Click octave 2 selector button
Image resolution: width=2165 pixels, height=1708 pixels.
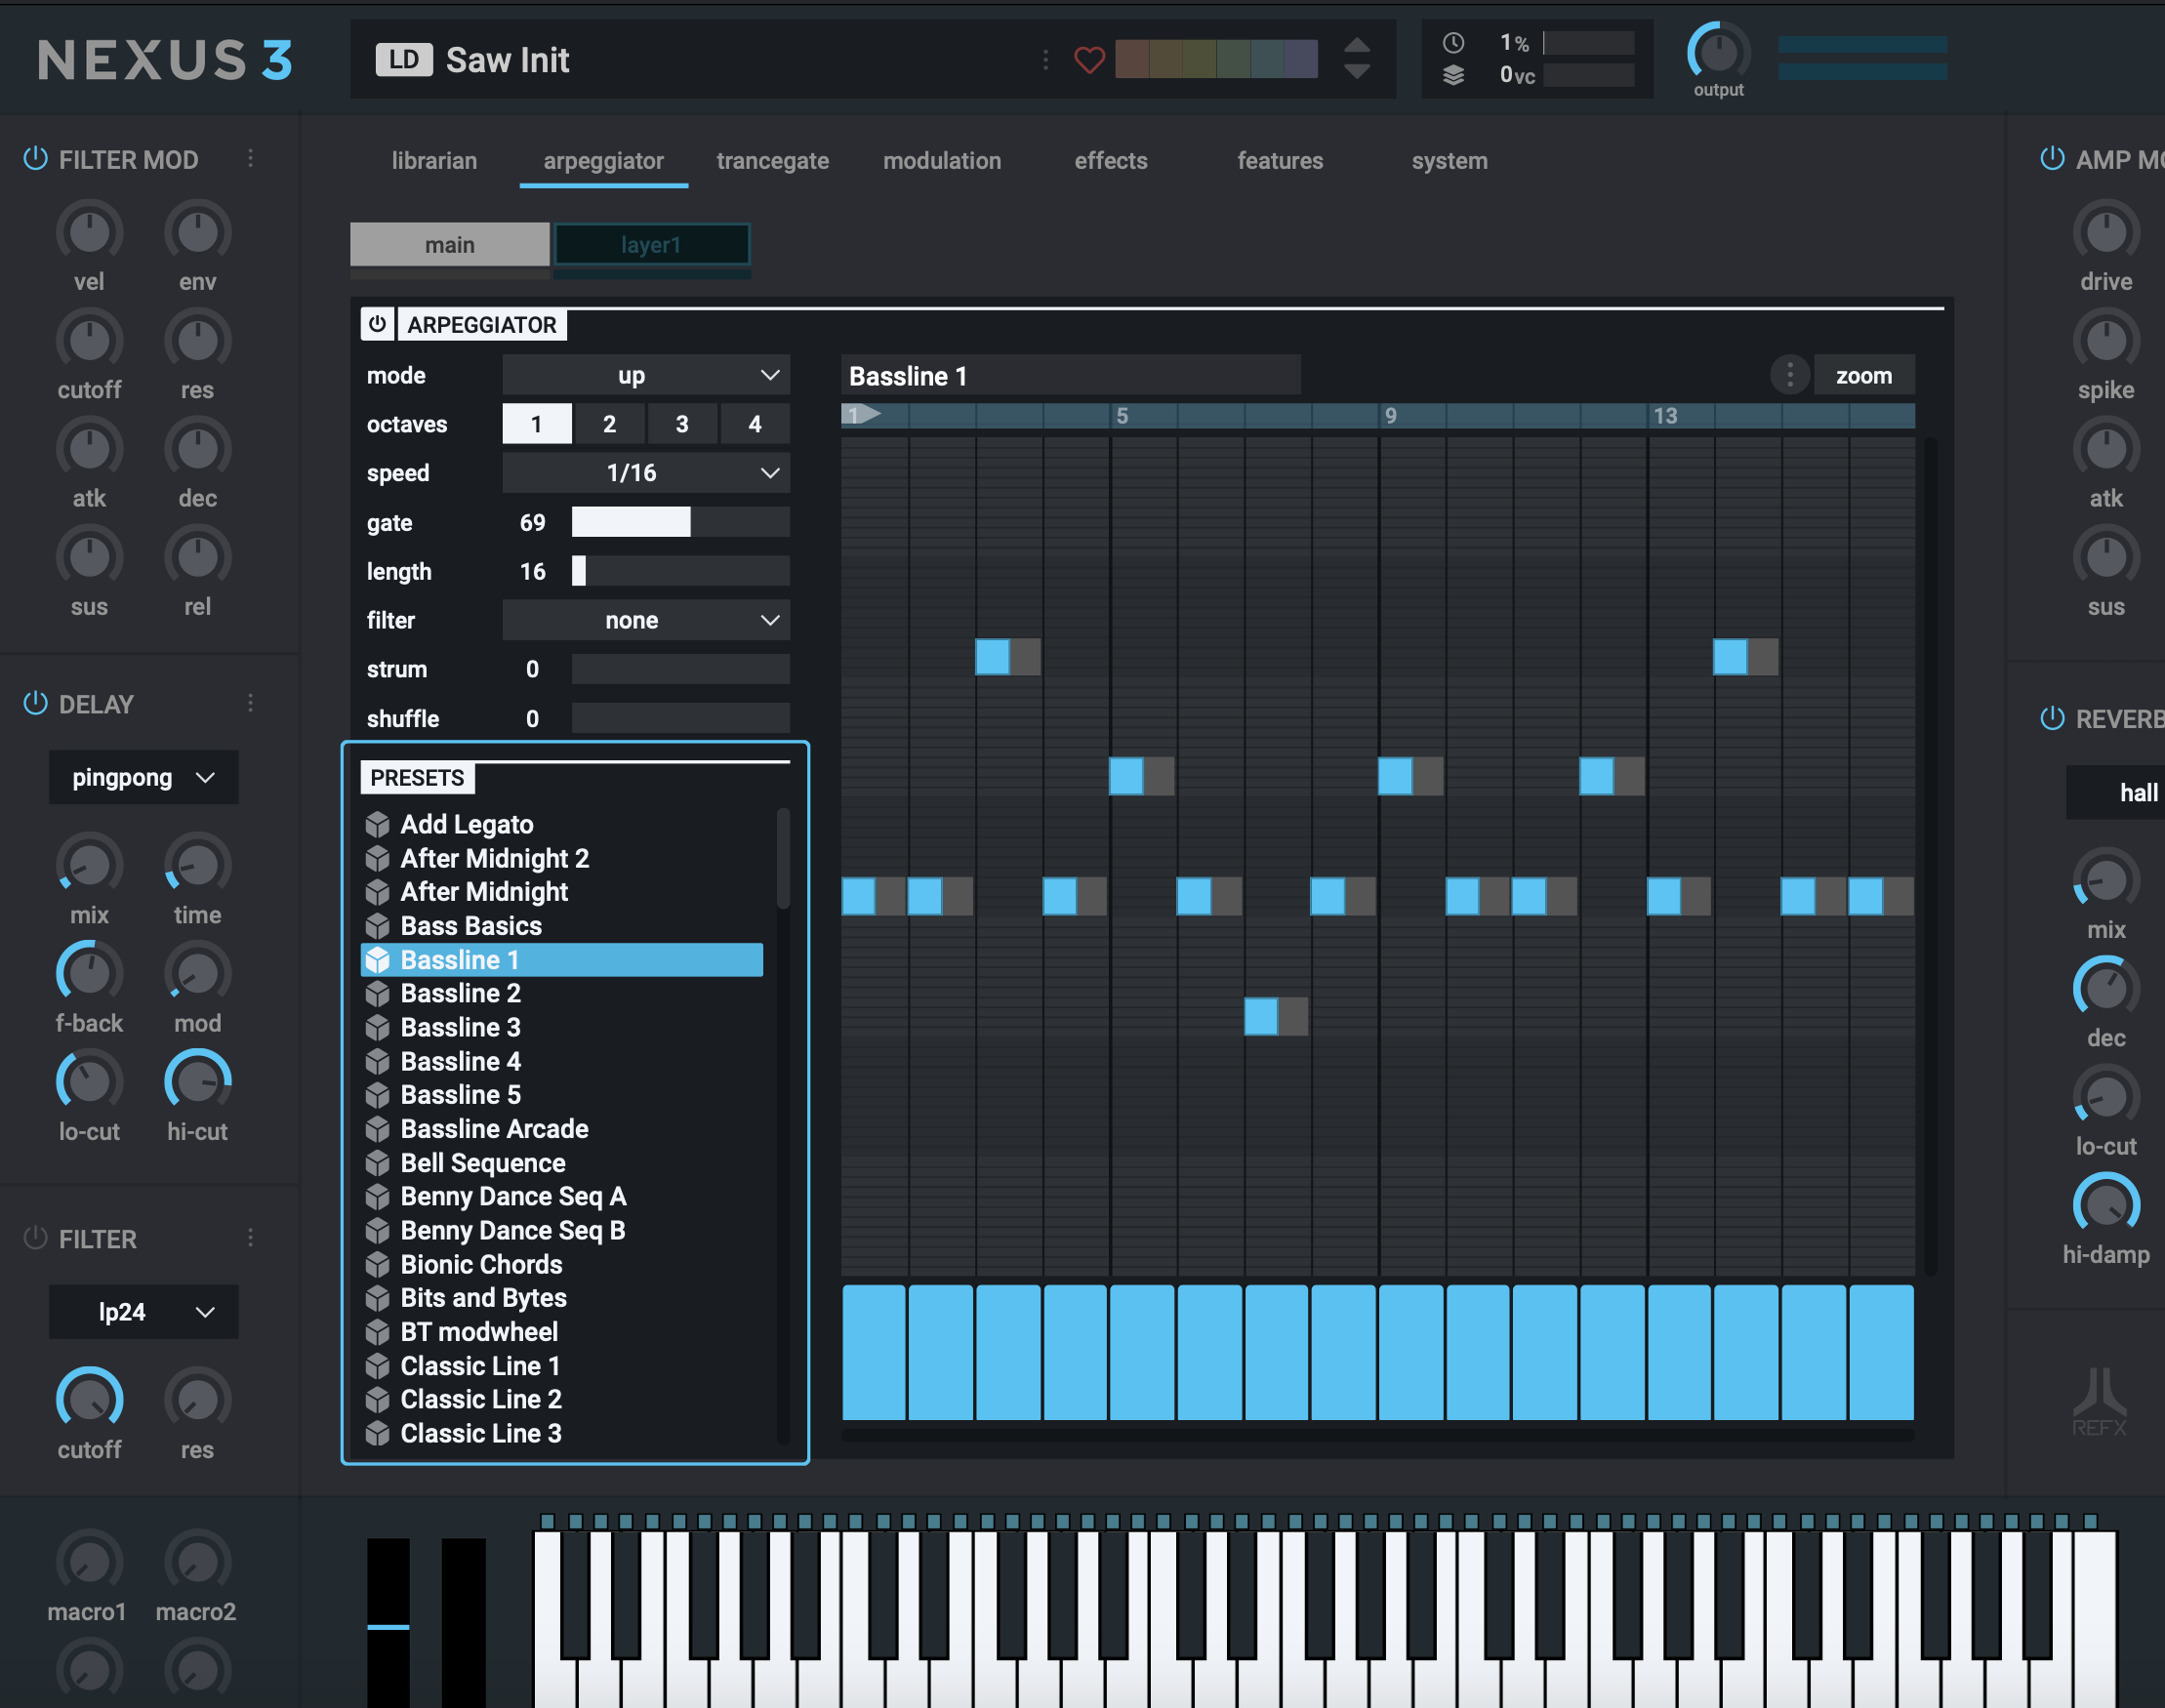(610, 424)
